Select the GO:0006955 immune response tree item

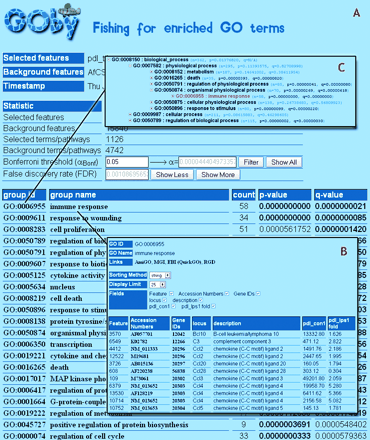[213, 96]
